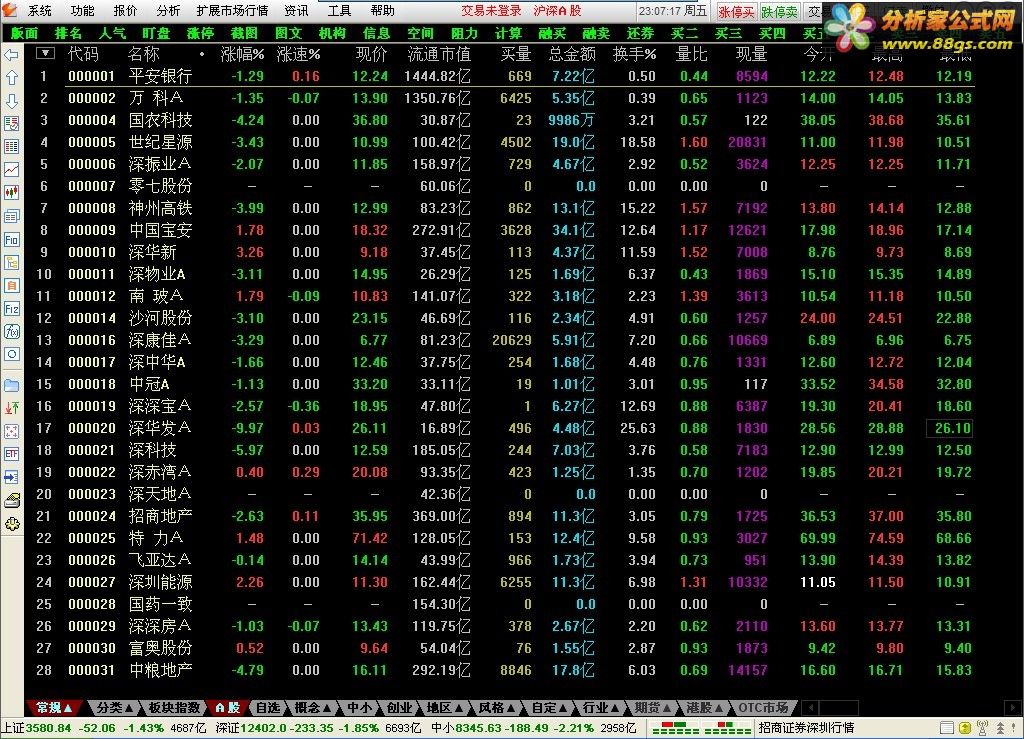Click the yellow flower sidebar icon
The height and width of the screenshot is (739, 1024).
[x=11, y=524]
